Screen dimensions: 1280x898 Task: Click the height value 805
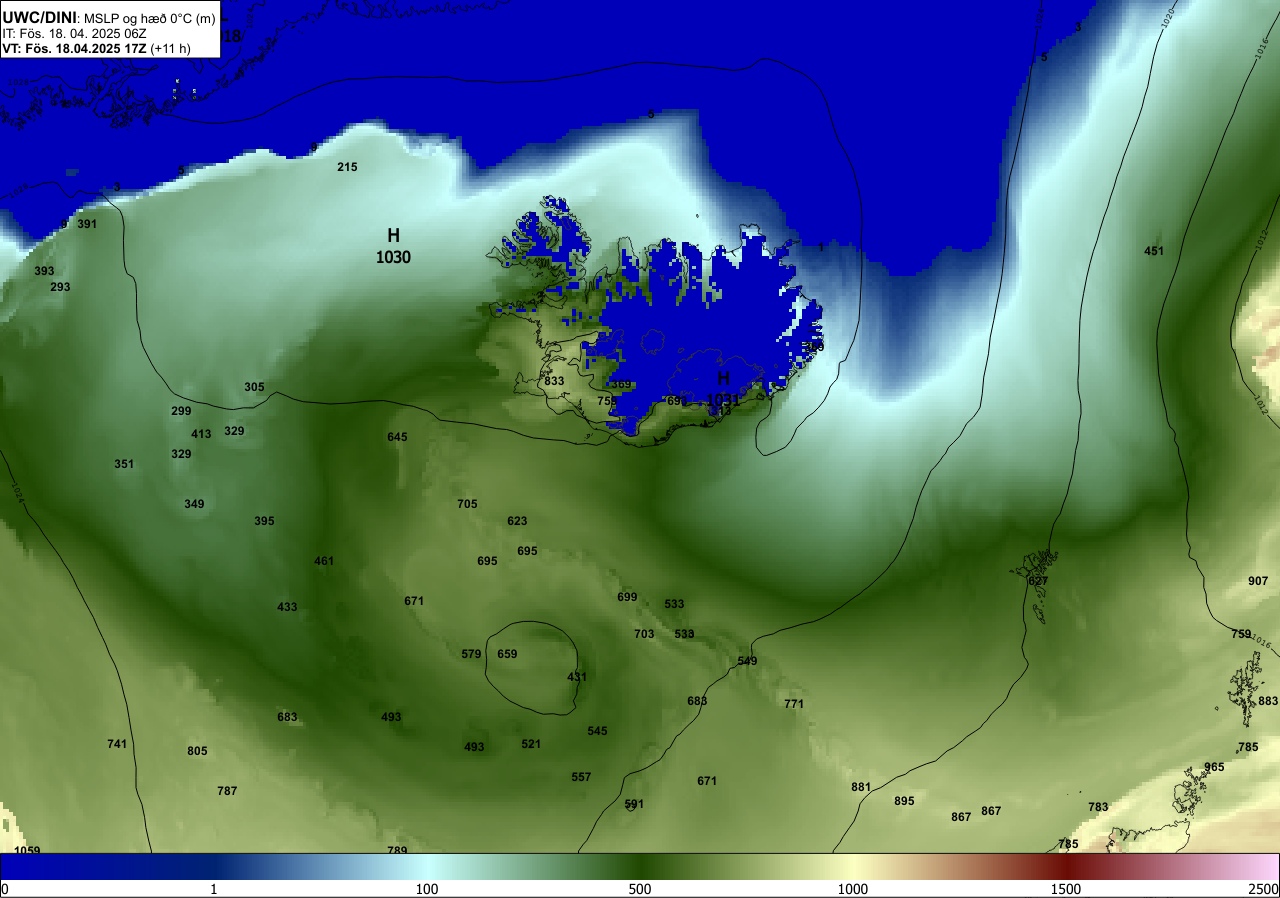click(197, 751)
